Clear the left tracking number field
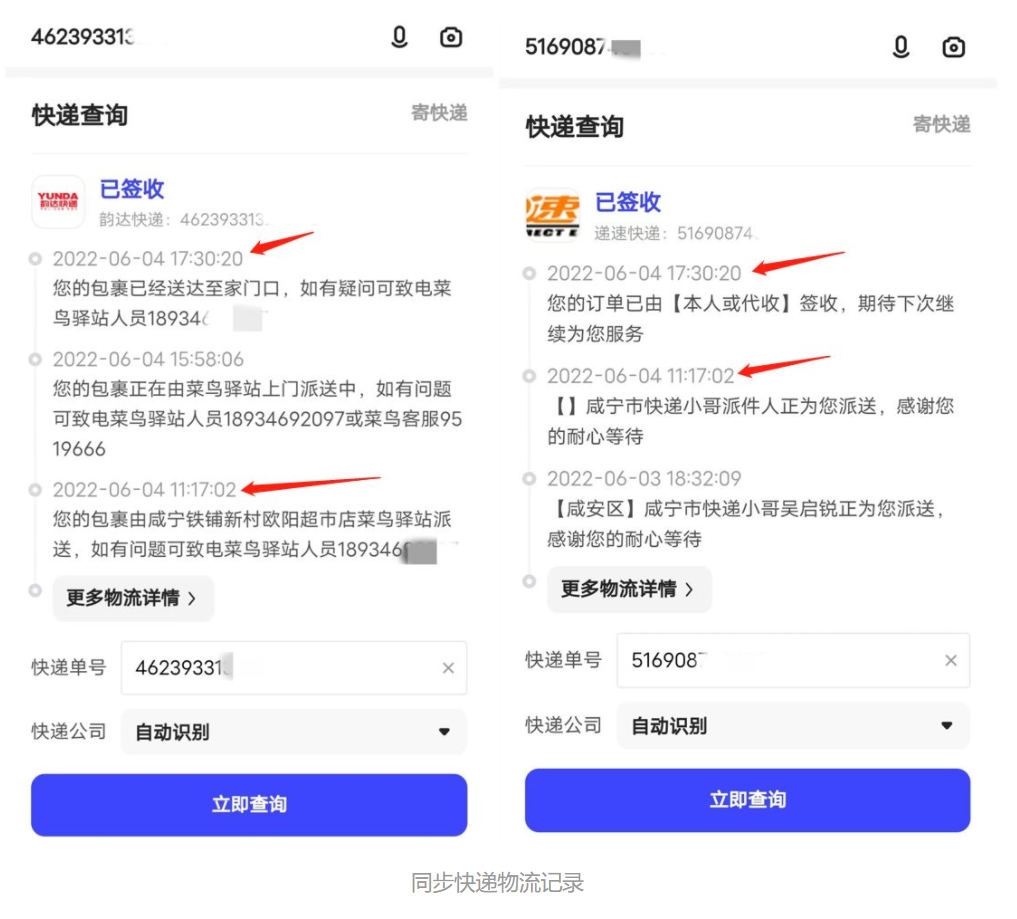 click(448, 667)
